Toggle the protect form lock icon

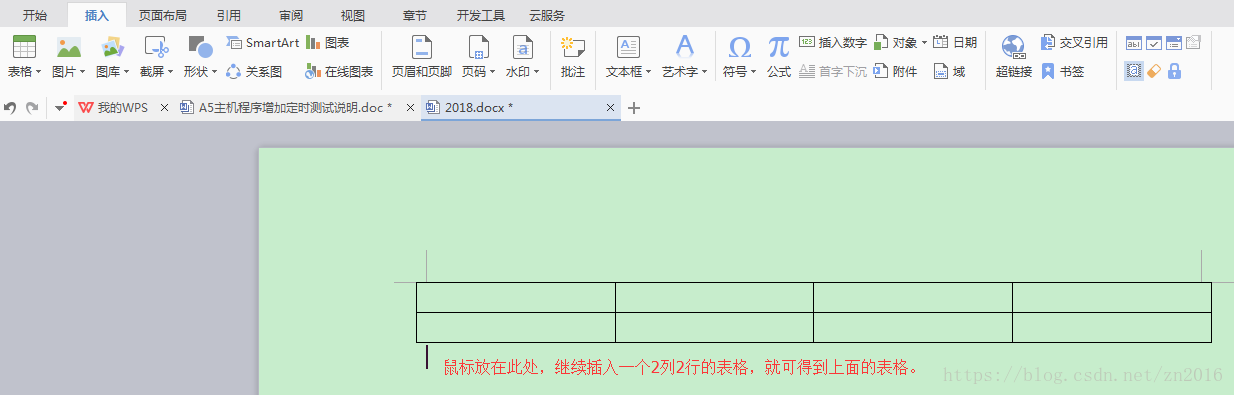coord(1174,71)
